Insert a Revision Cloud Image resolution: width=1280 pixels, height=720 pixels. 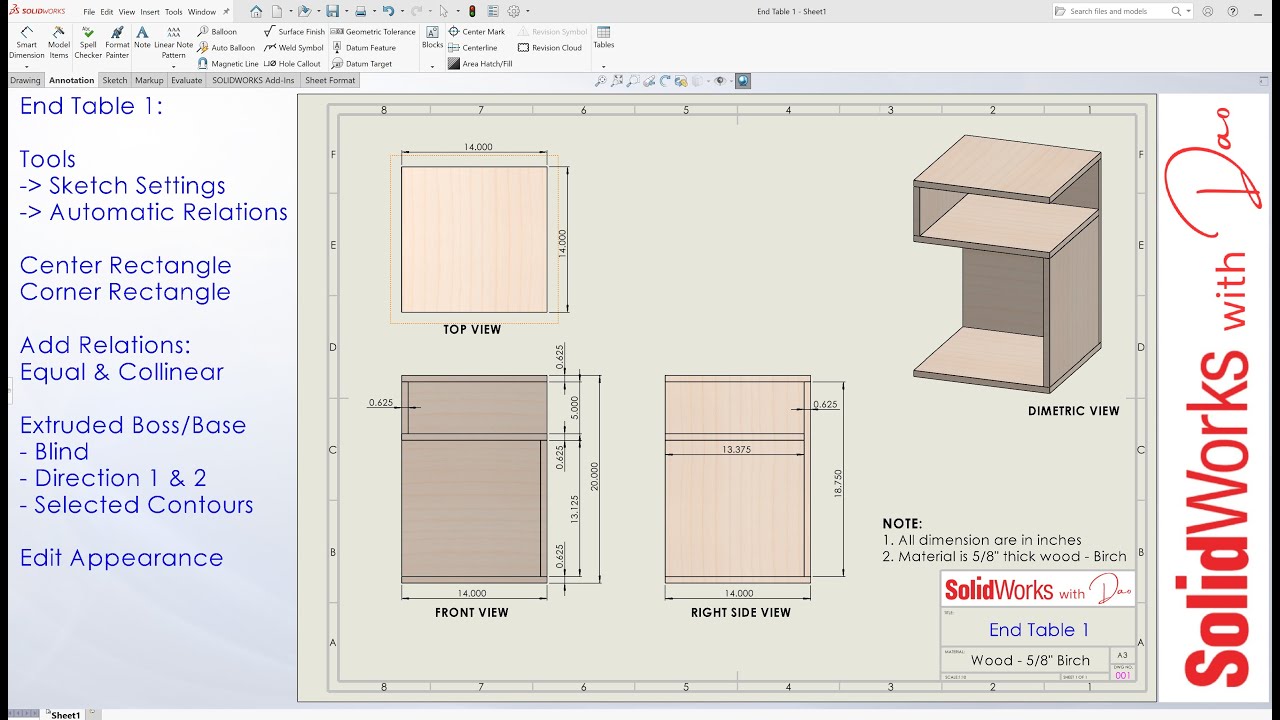click(549, 48)
